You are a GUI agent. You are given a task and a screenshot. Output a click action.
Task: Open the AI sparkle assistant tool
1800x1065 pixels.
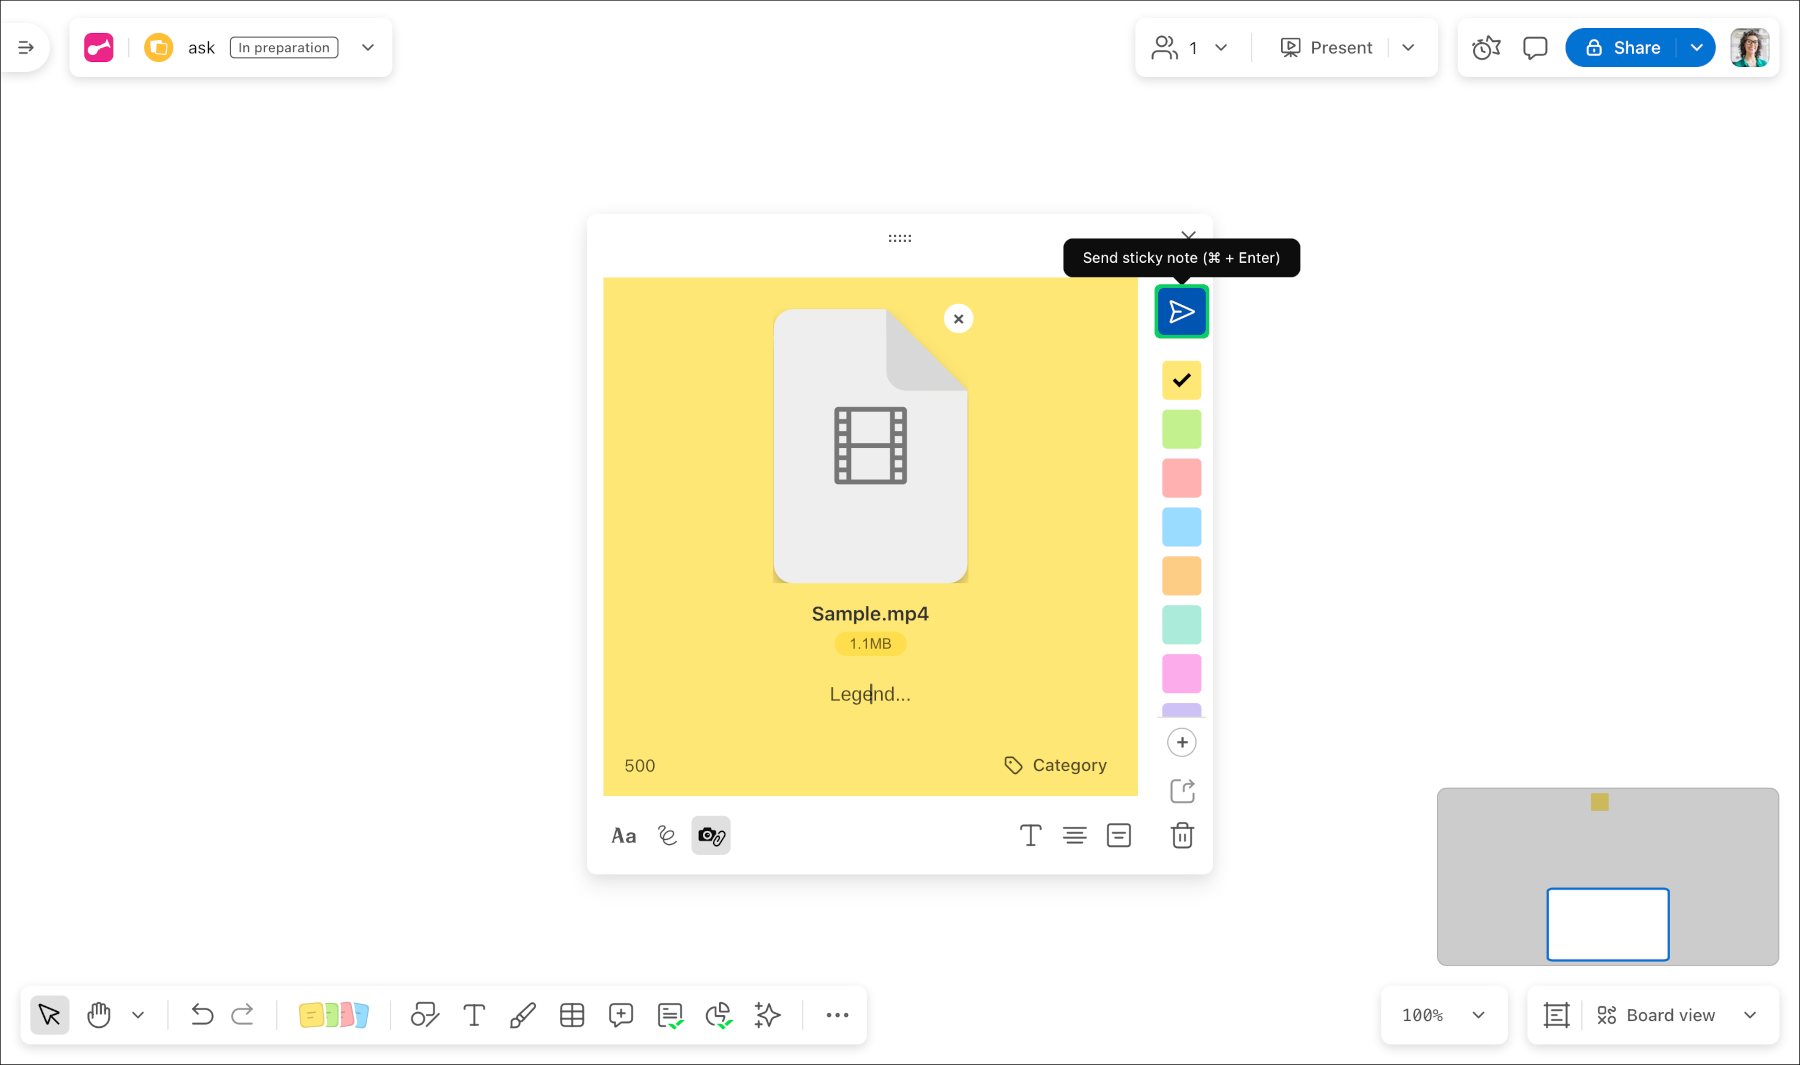(767, 1015)
